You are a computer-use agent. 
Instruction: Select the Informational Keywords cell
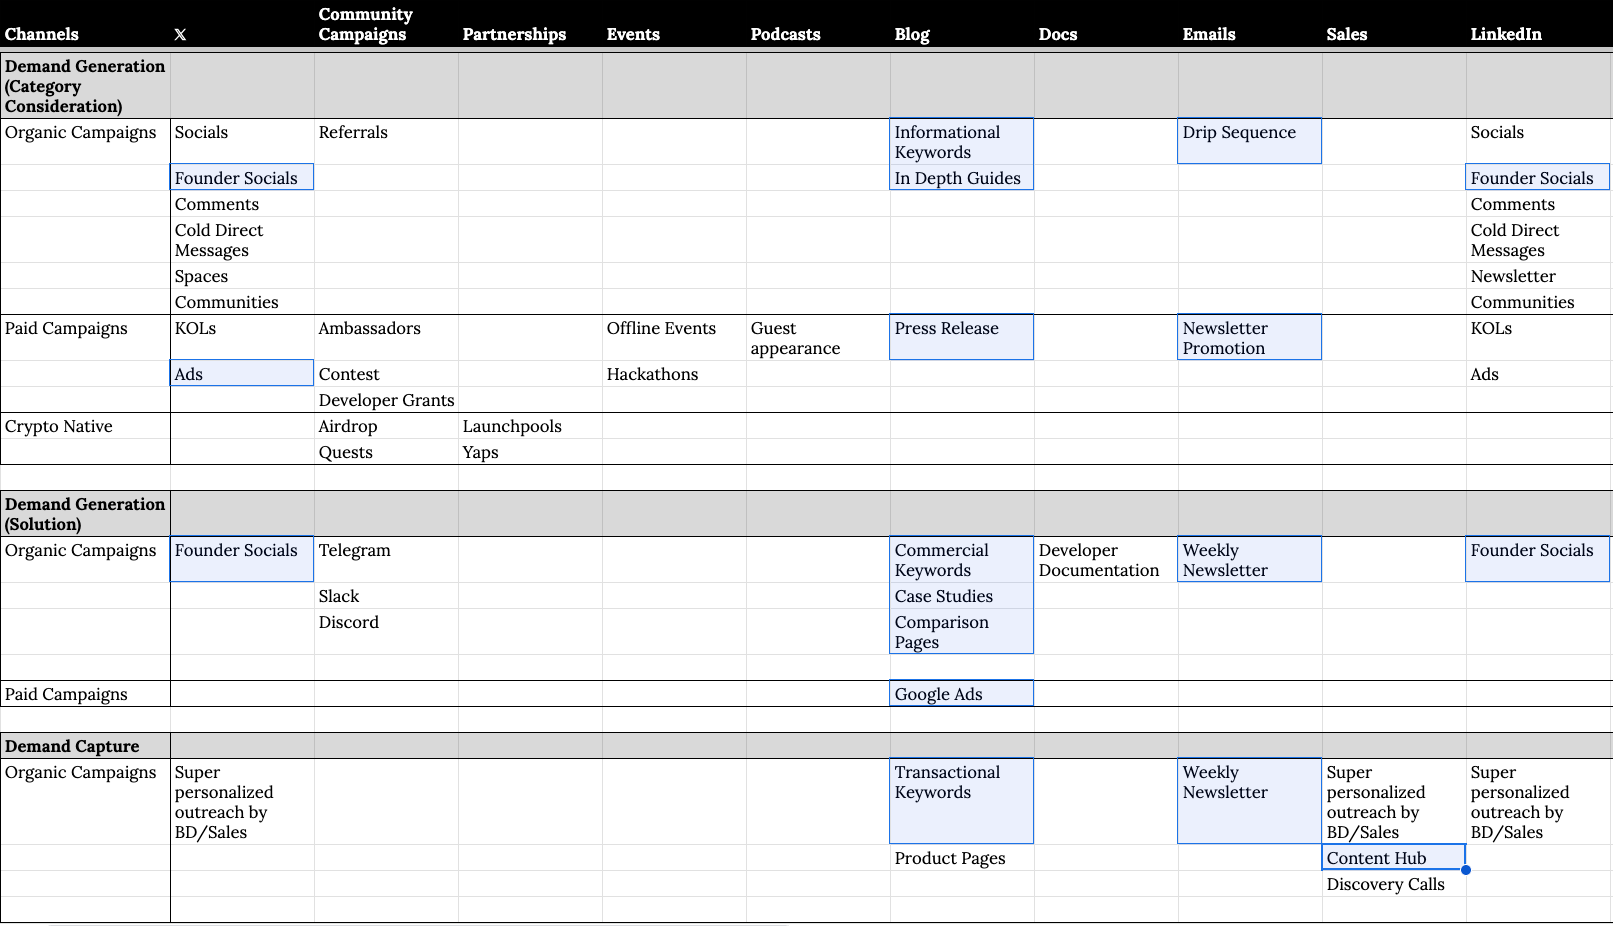(x=962, y=142)
